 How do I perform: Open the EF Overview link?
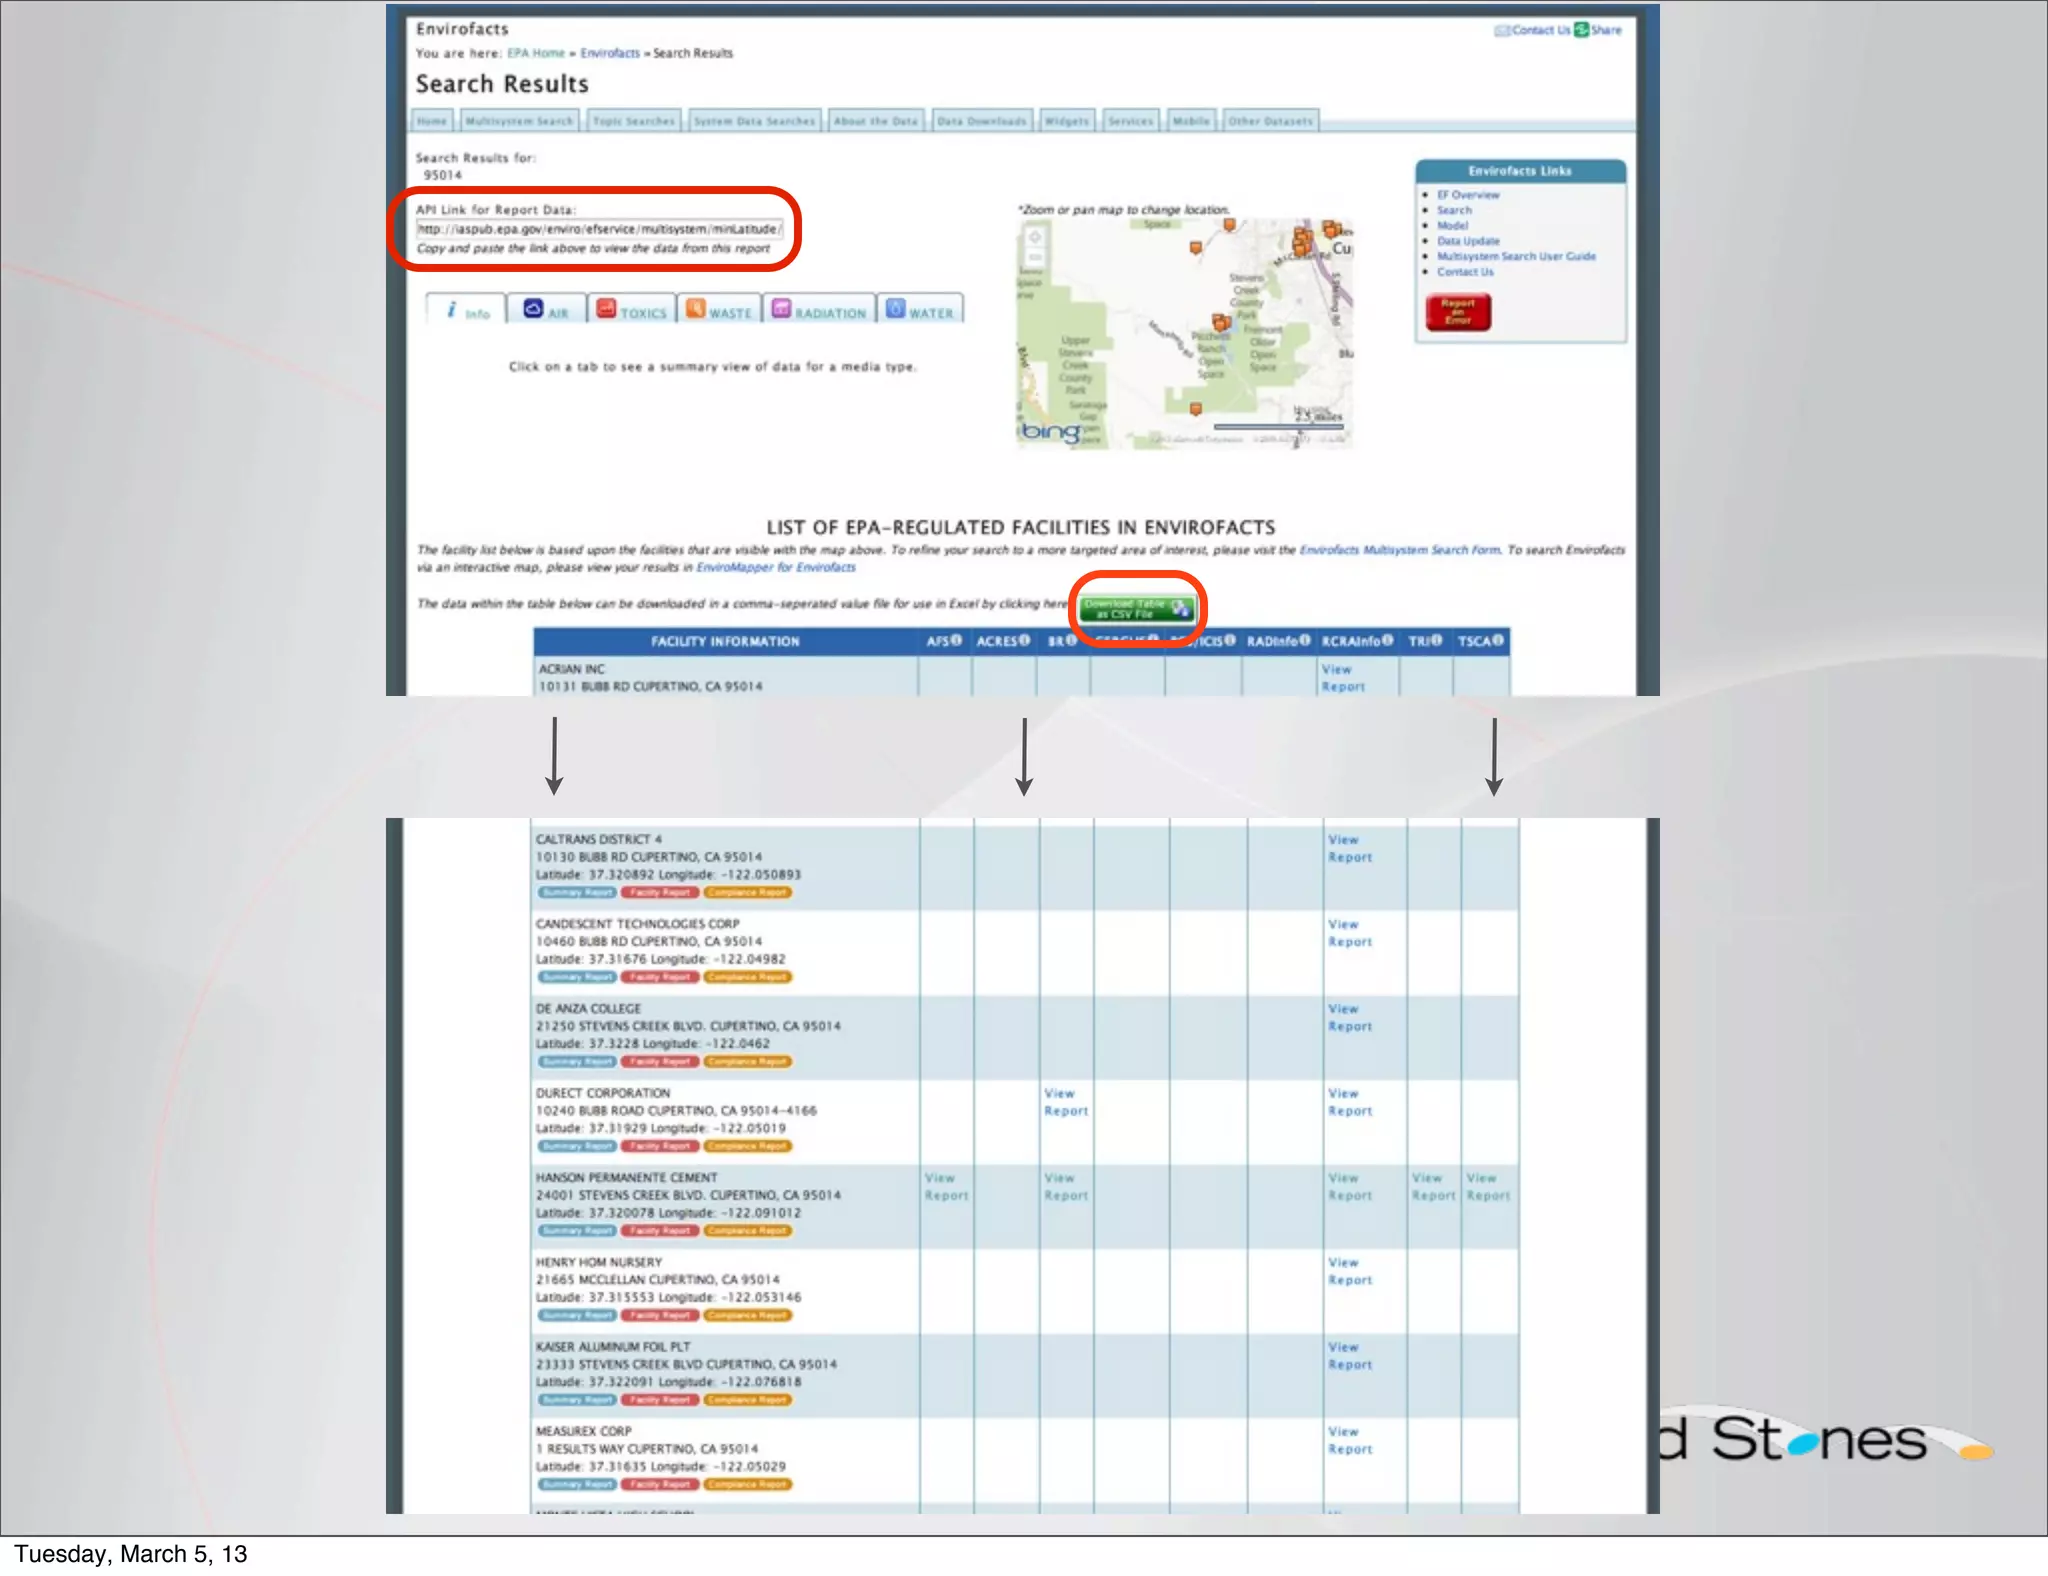[1468, 195]
